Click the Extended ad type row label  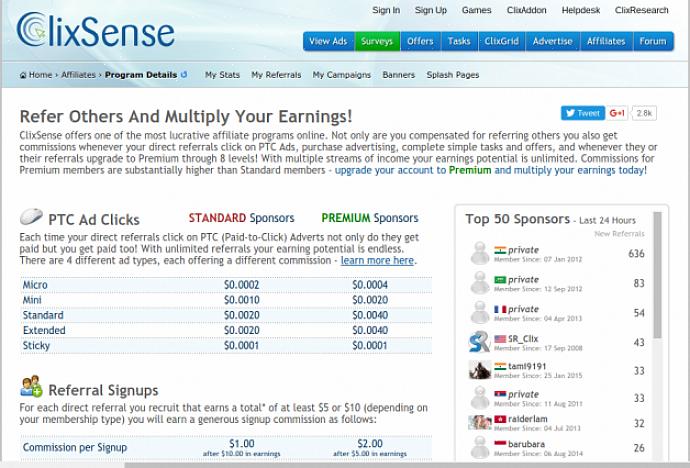click(x=44, y=330)
